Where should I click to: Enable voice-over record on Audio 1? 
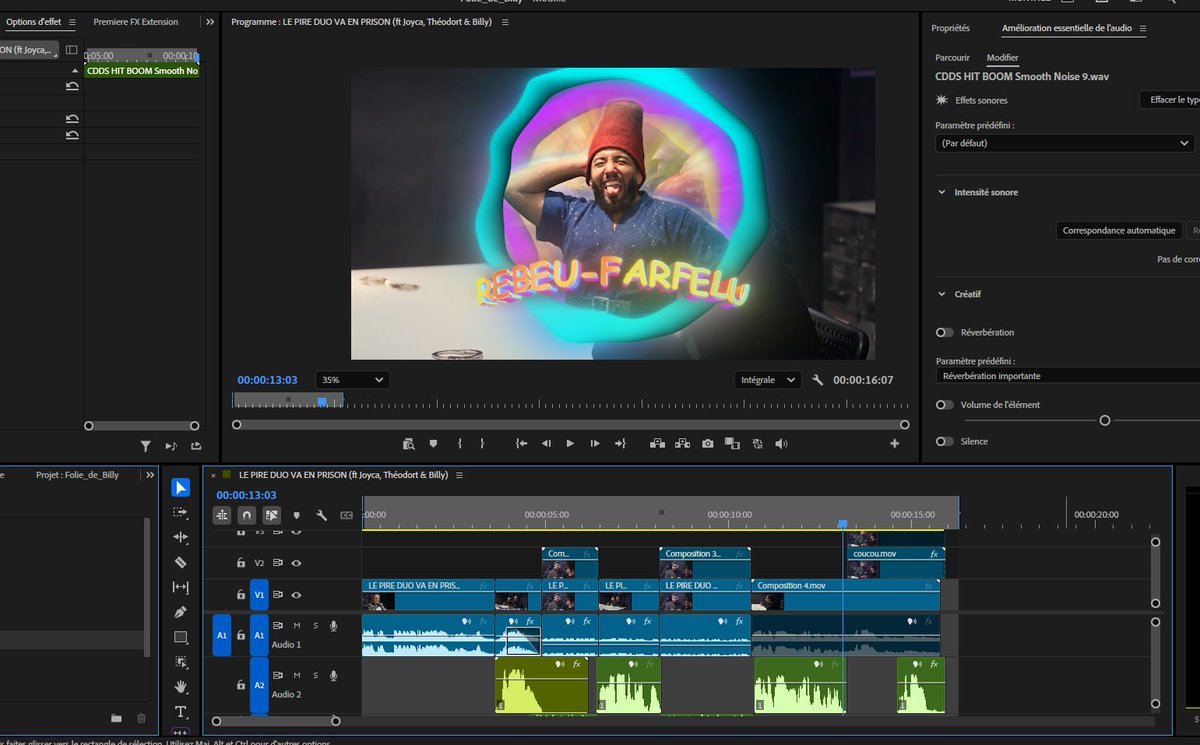pyautogui.click(x=333, y=625)
